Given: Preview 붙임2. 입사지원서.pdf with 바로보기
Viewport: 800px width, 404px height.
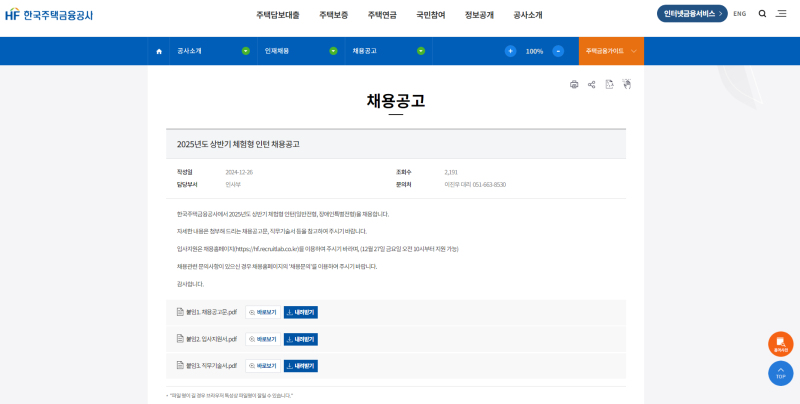Looking at the screenshot, I should point(263,339).
